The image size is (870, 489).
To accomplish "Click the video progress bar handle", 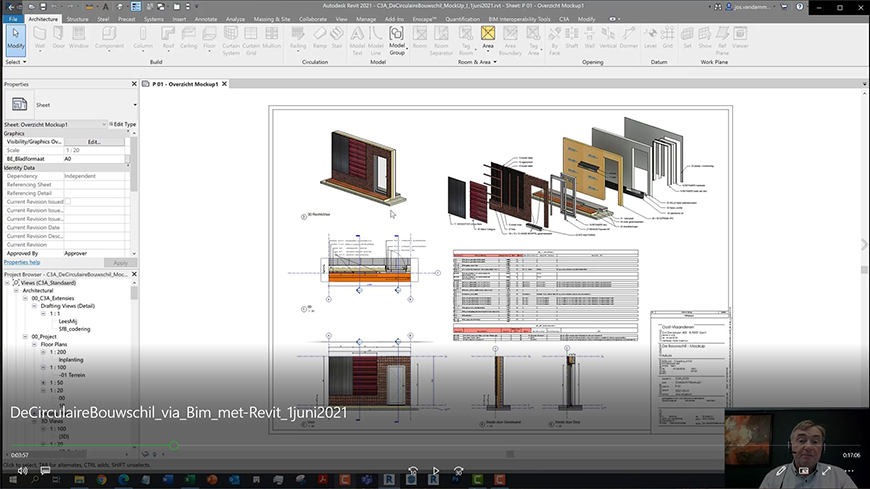I will click(x=174, y=445).
